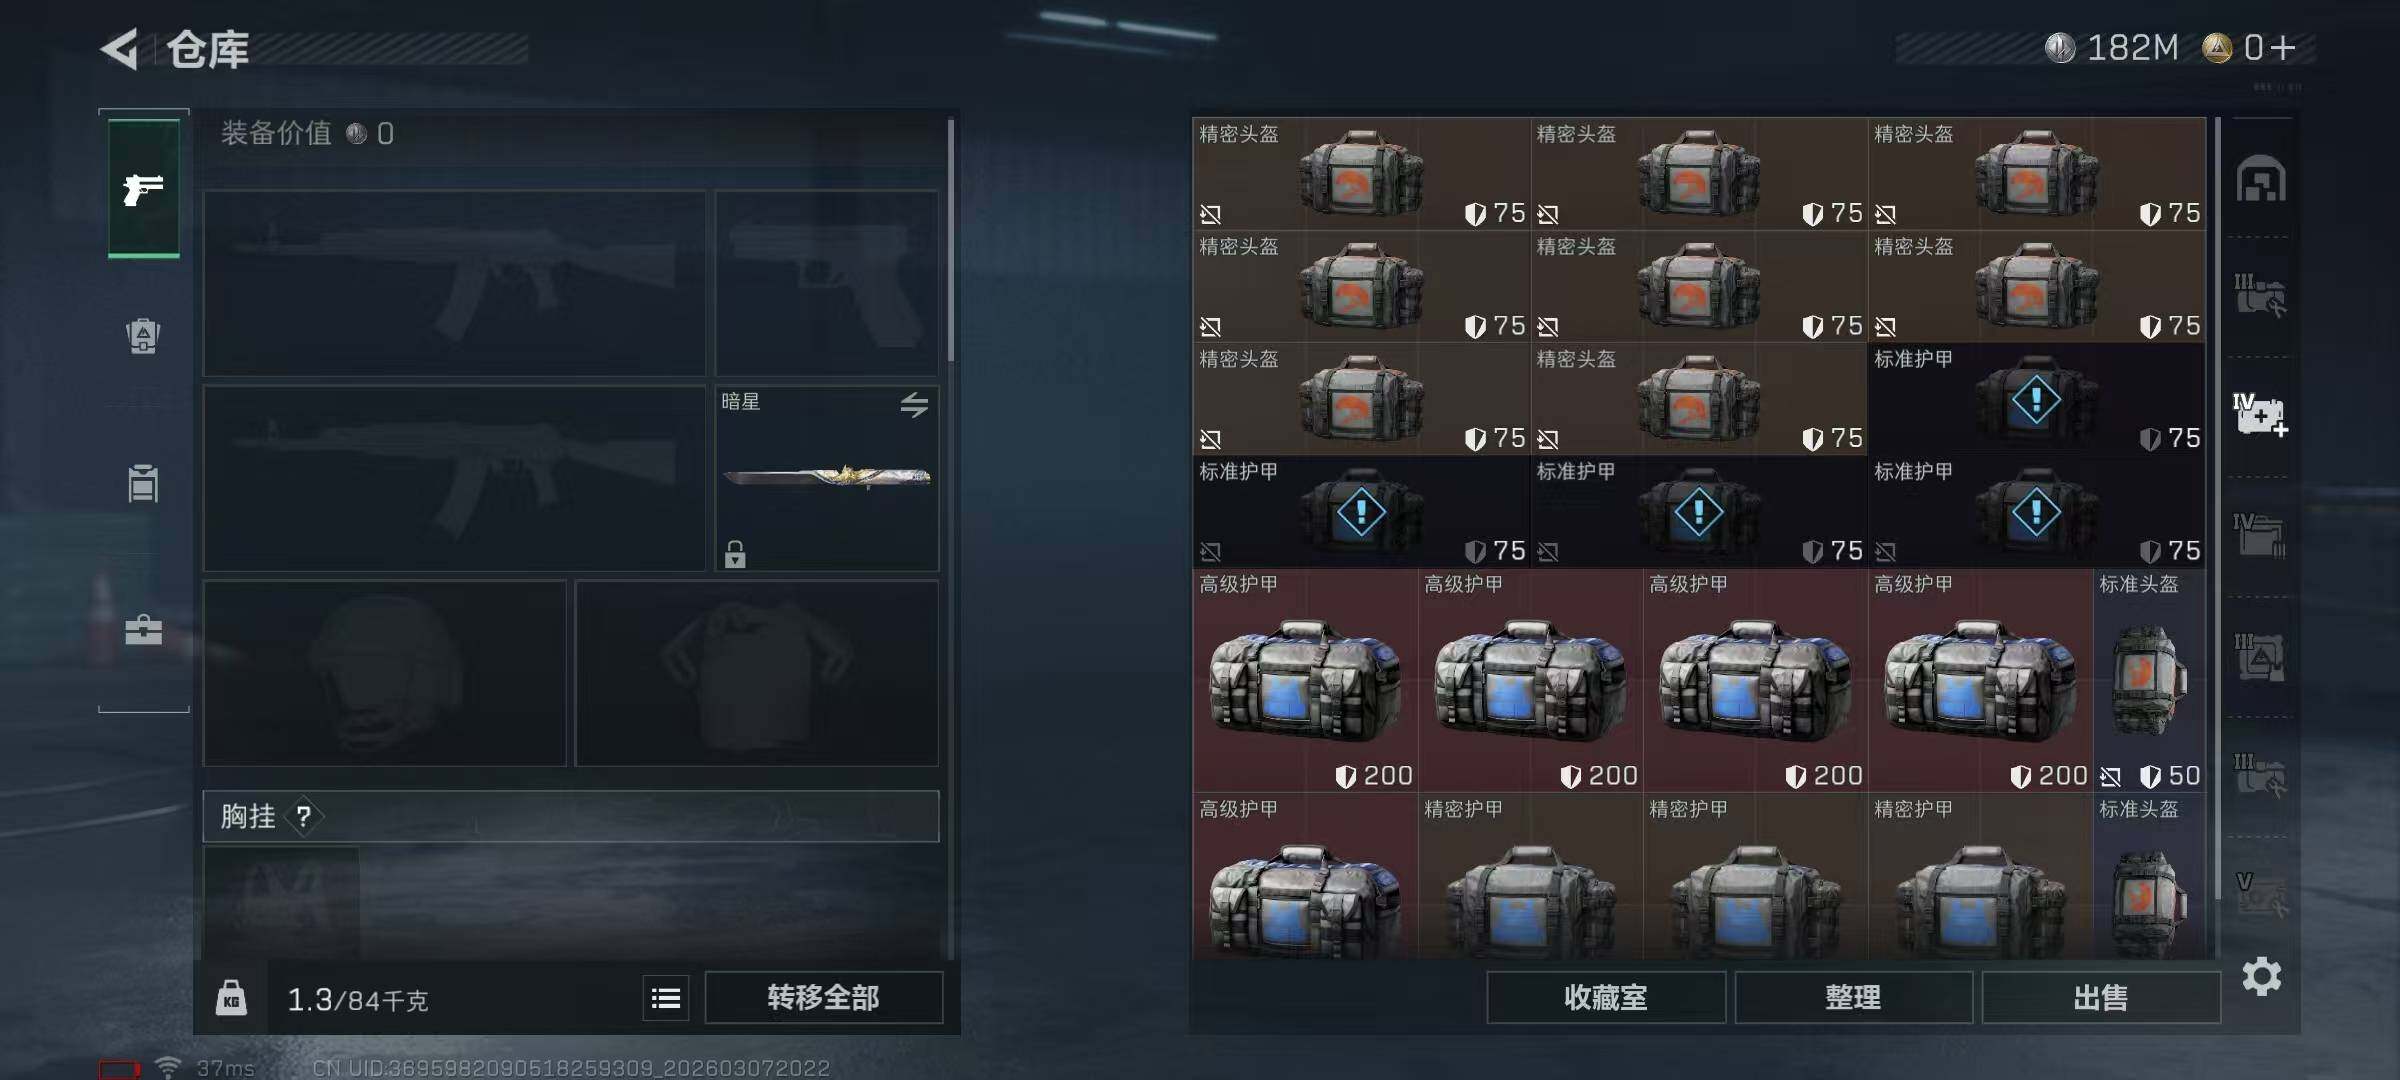Open the clipboard icon tab in the left sidebar
Image resolution: width=2400 pixels, height=1080 pixels.
point(143,483)
